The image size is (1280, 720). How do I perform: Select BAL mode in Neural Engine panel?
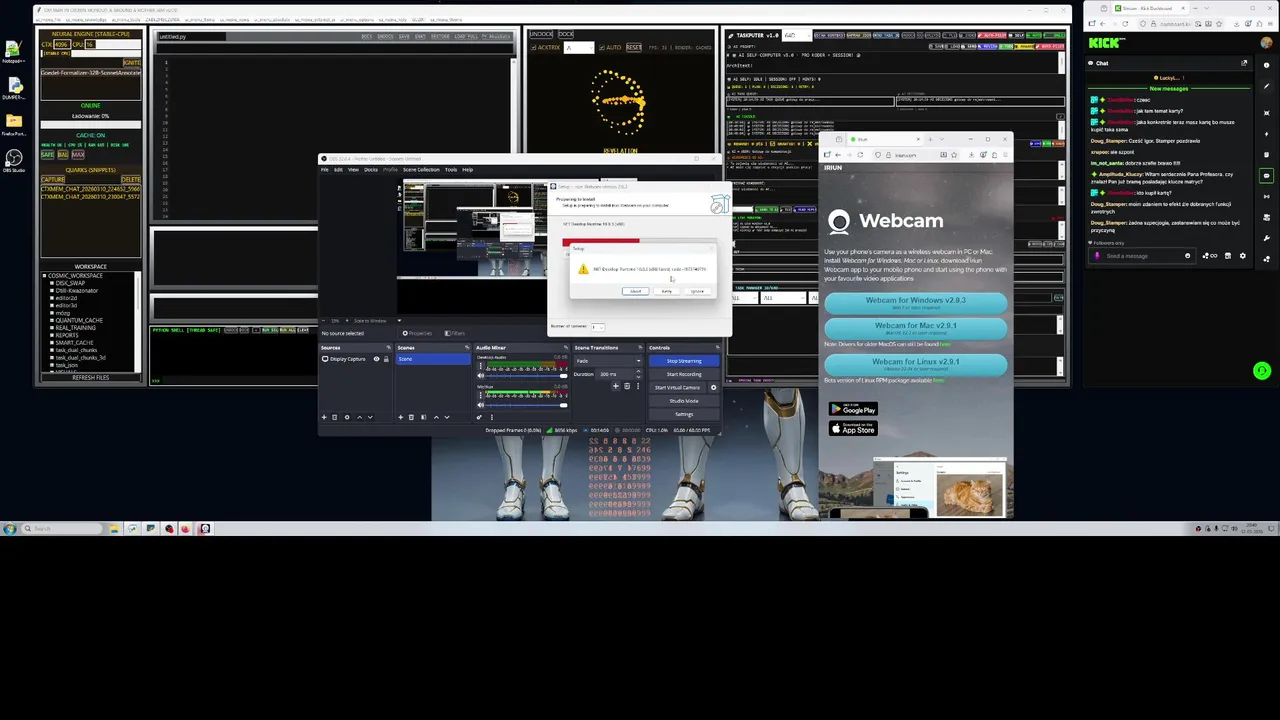tap(63, 155)
